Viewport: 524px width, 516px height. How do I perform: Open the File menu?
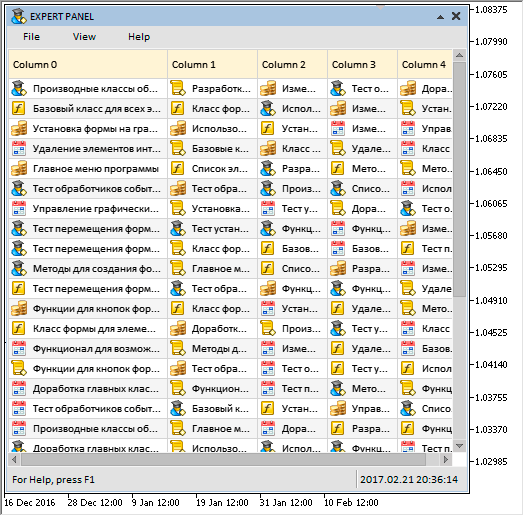[x=31, y=37]
